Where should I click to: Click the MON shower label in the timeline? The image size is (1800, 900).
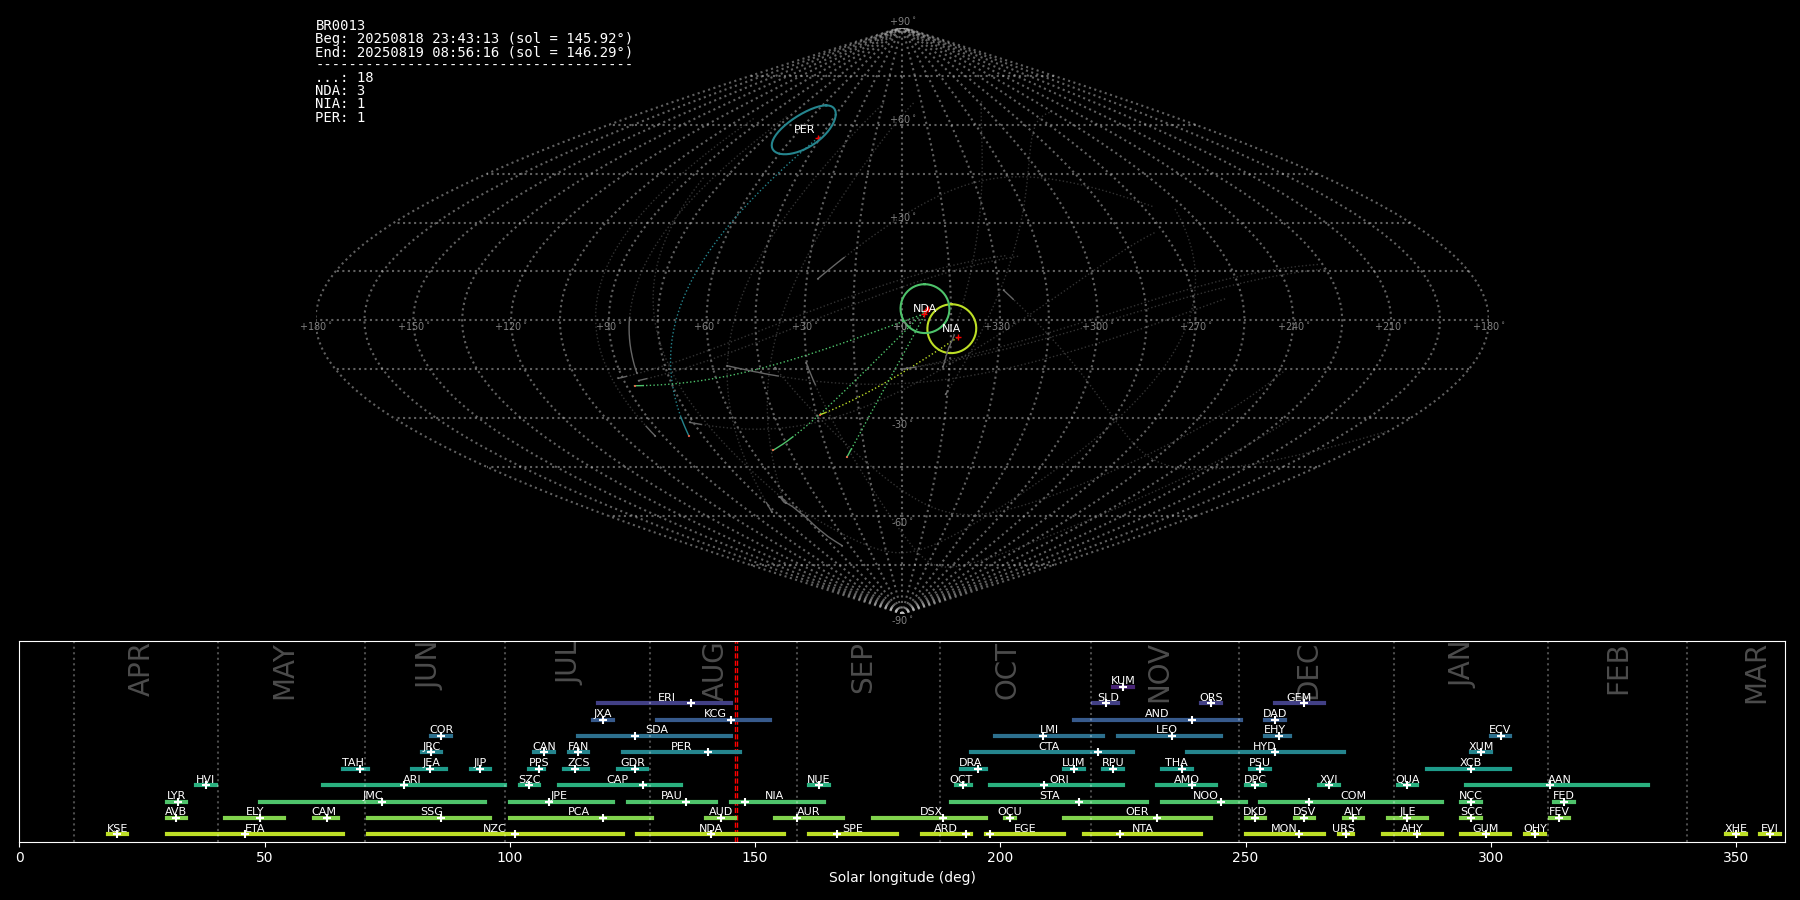point(1284,829)
